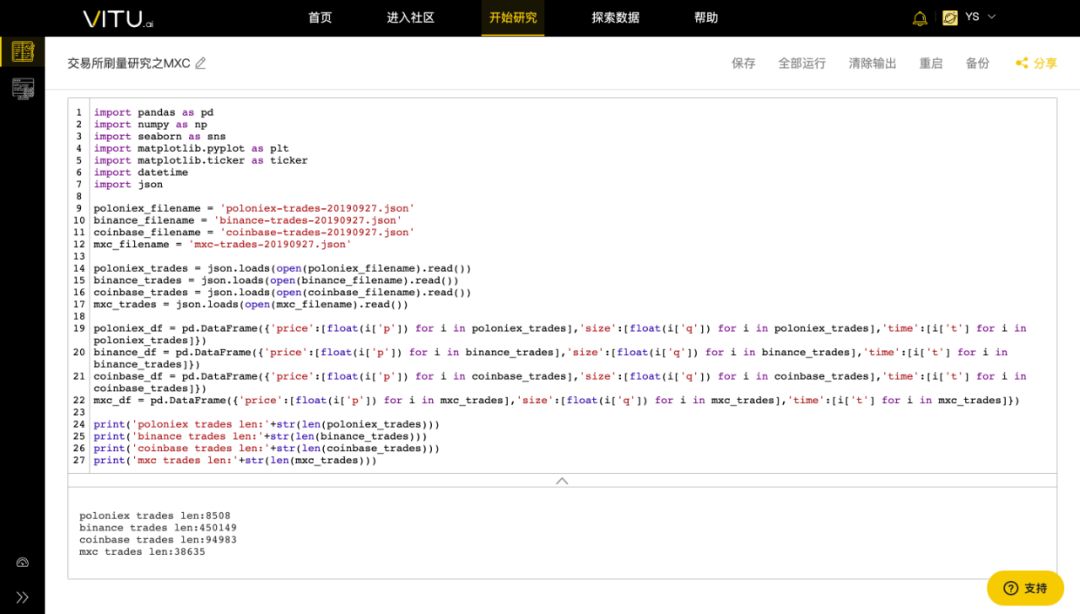Open the YS account dropdown
The height and width of the screenshot is (614, 1080).
(981, 17)
